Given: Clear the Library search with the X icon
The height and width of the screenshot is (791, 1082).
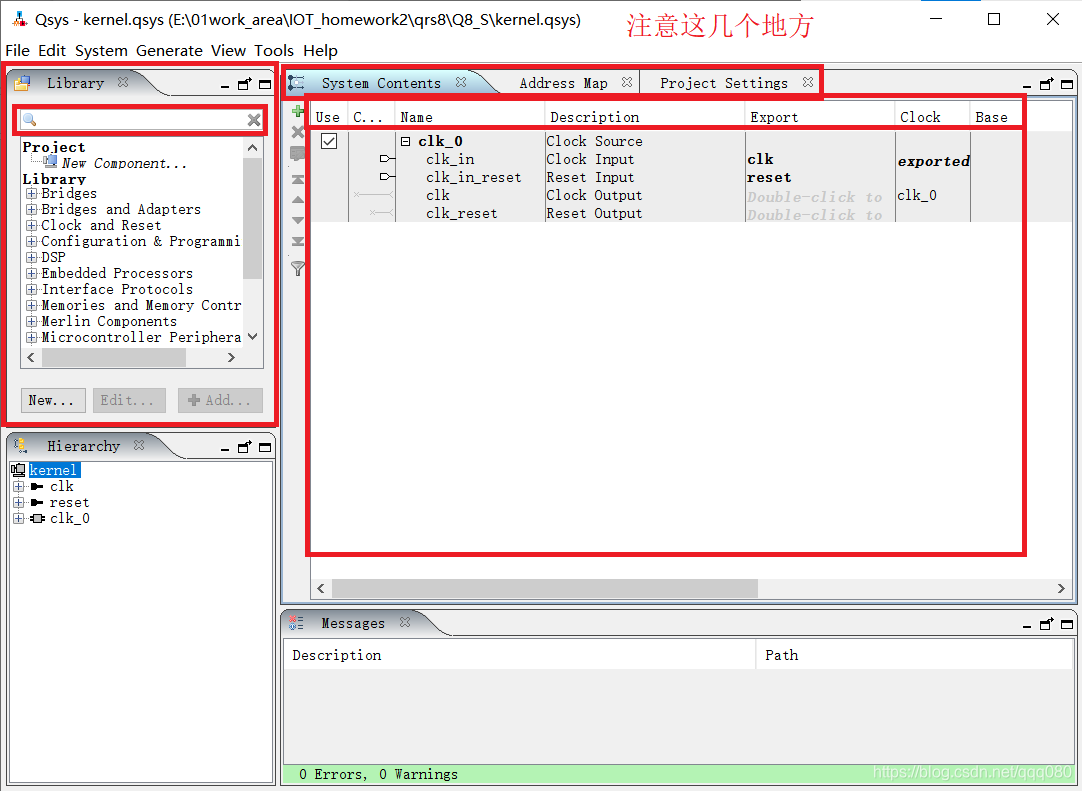Looking at the screenshot, I should (254, 120).
